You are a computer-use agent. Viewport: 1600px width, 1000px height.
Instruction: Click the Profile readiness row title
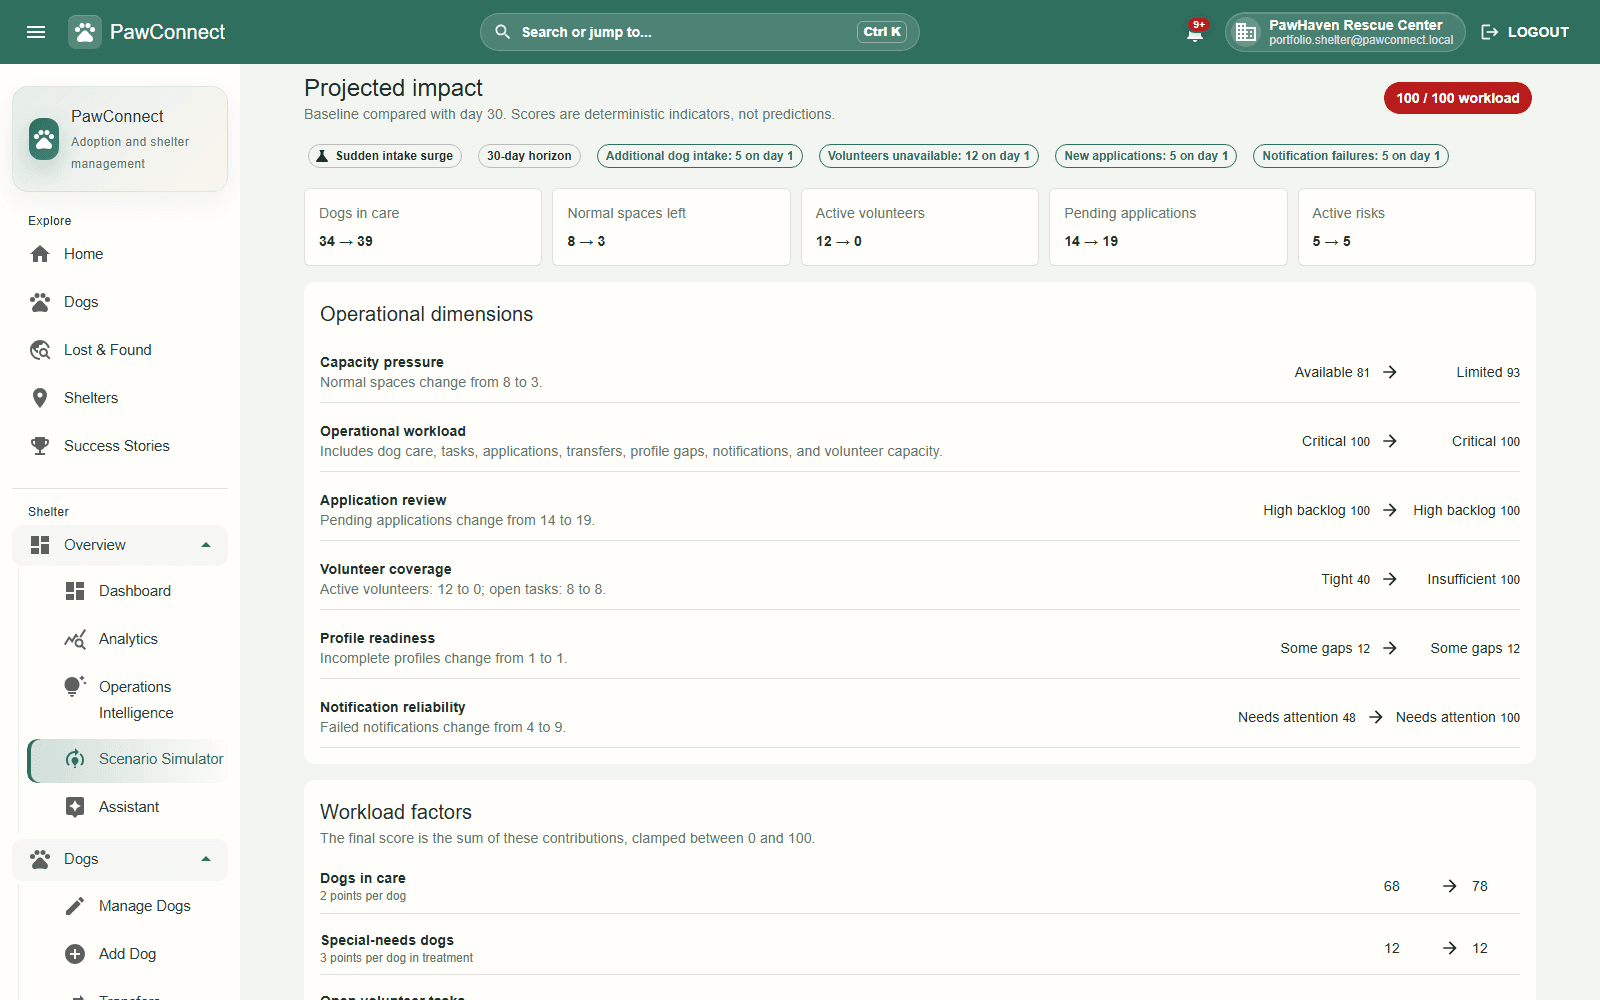tap(377, 638)
